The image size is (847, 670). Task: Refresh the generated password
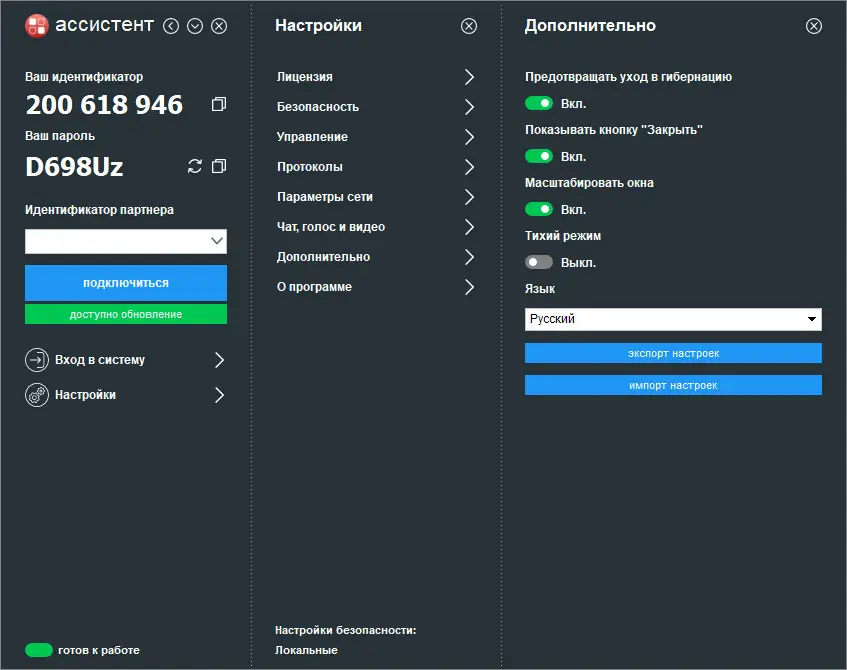point(195,166)
